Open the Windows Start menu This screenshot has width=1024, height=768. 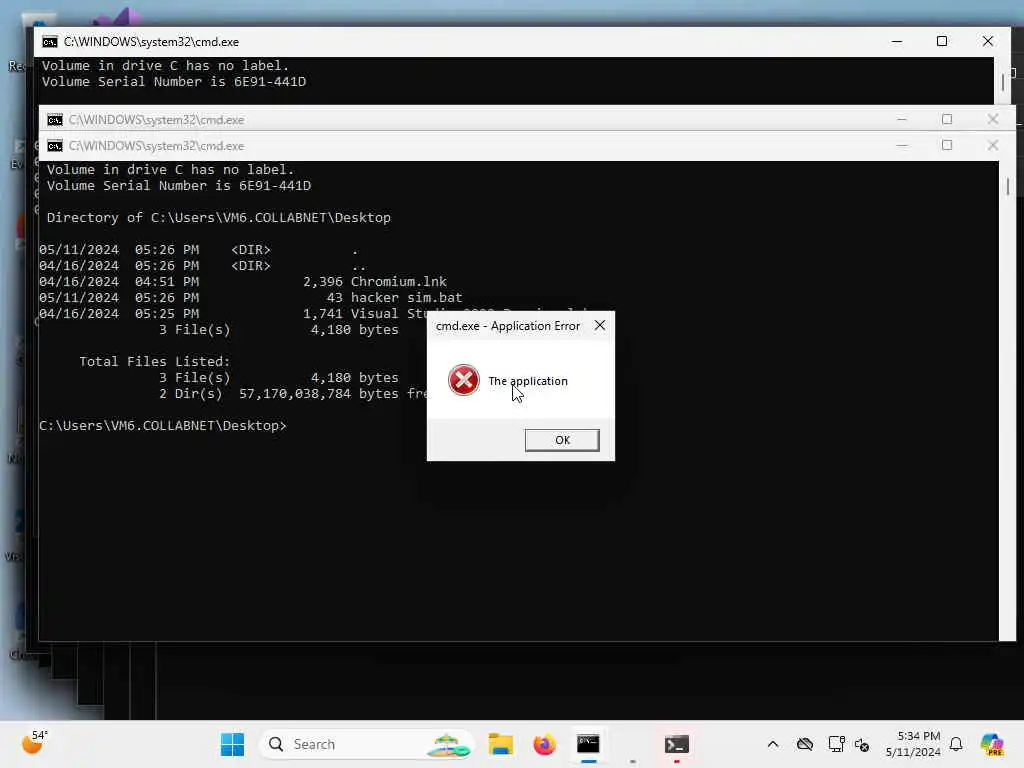232,744
